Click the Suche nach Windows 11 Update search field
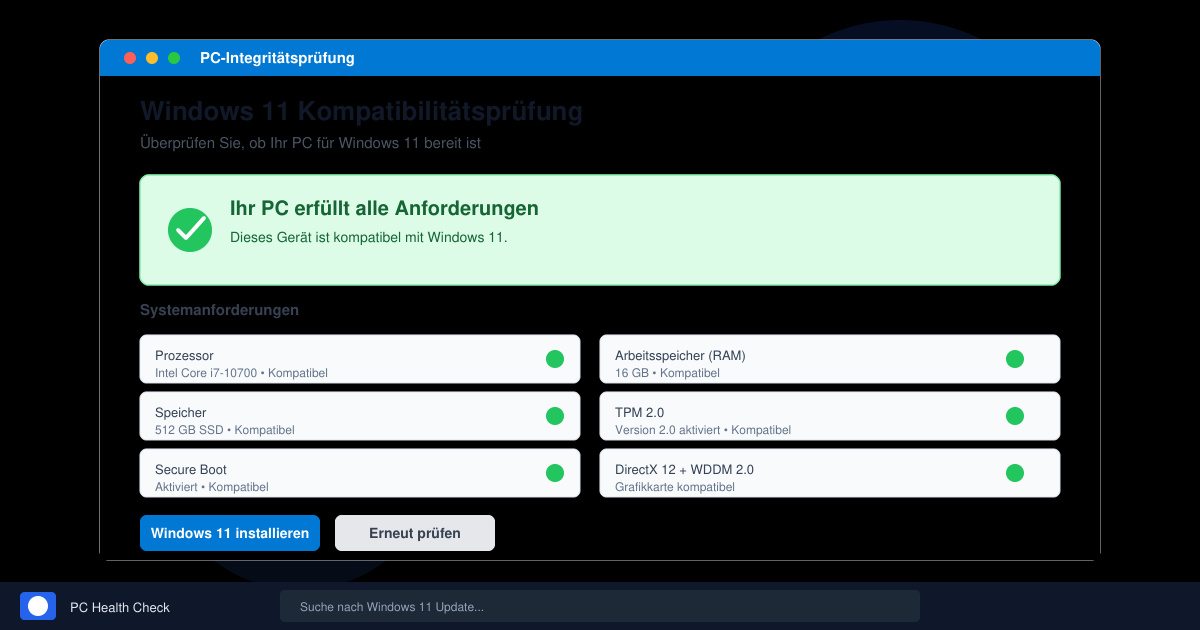The image size is (1200, 630). click(x=600, y=606)
